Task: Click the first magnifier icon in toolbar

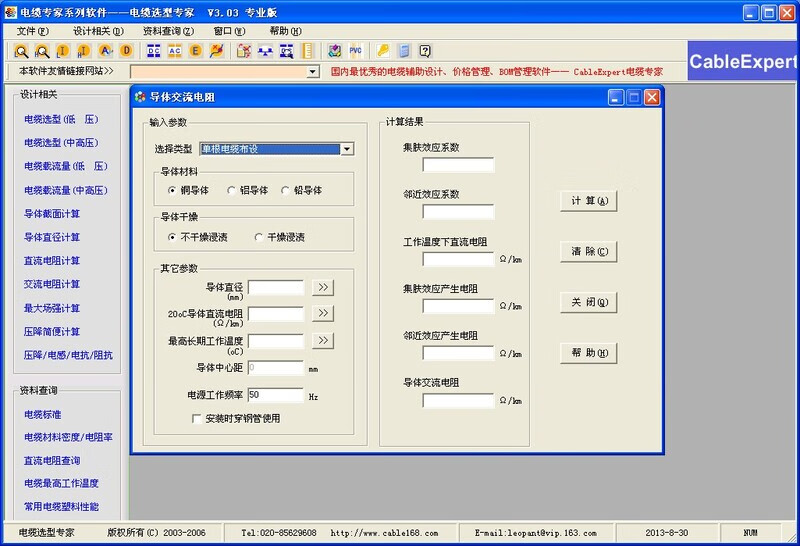Action: click(x=21, y=51)
